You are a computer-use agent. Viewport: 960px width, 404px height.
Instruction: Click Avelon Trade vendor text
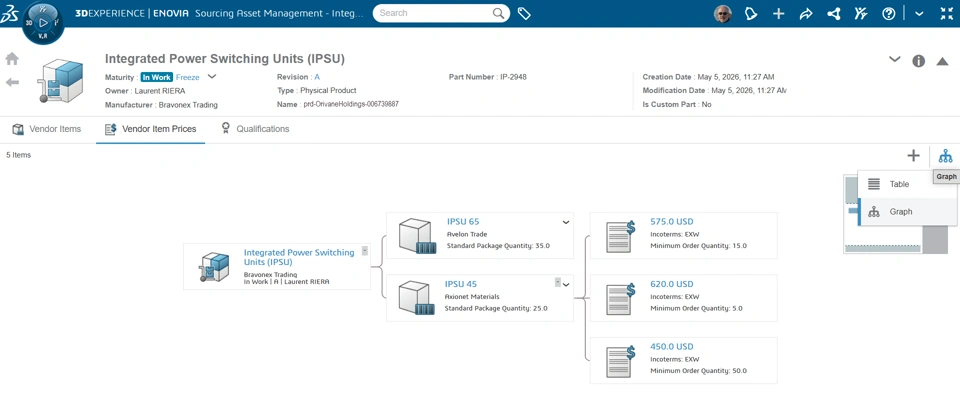tap(466, 234)
